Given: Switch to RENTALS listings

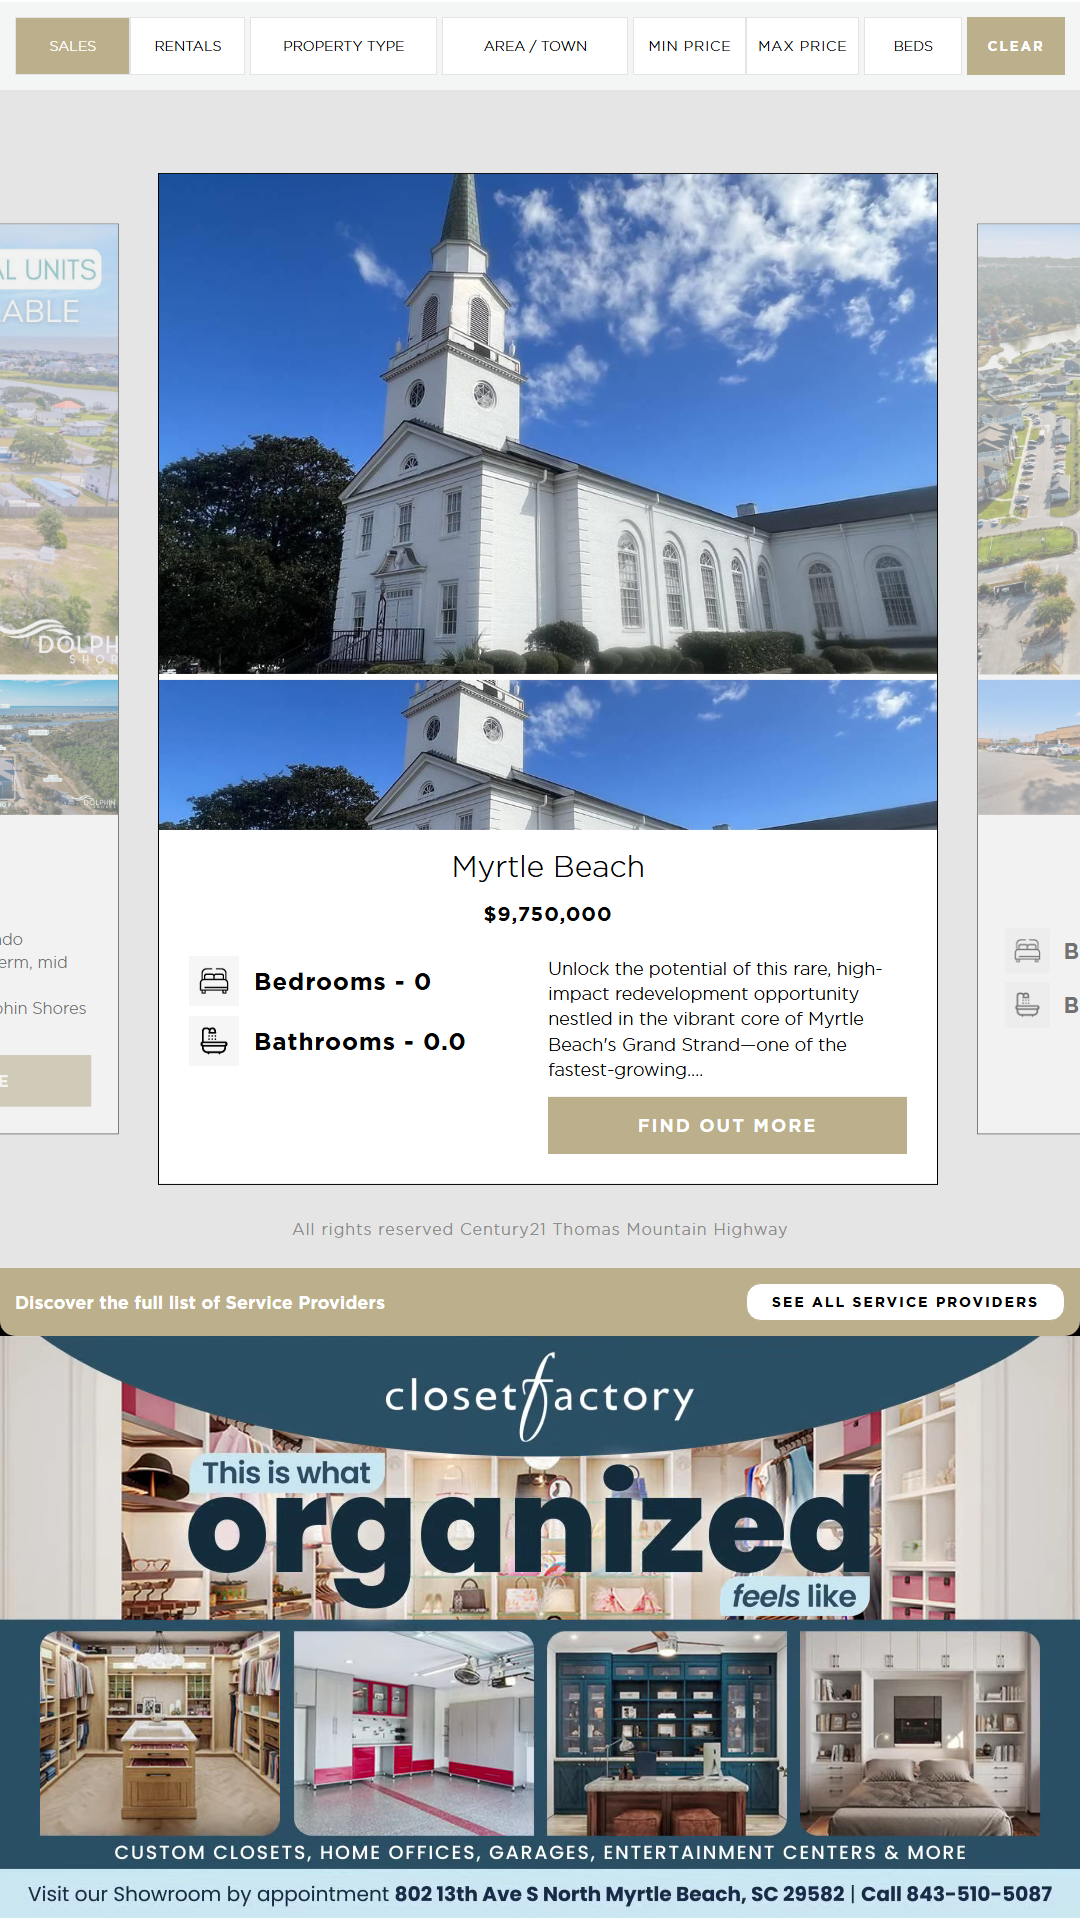Looking at the screenshot, I should coord(188,46).
